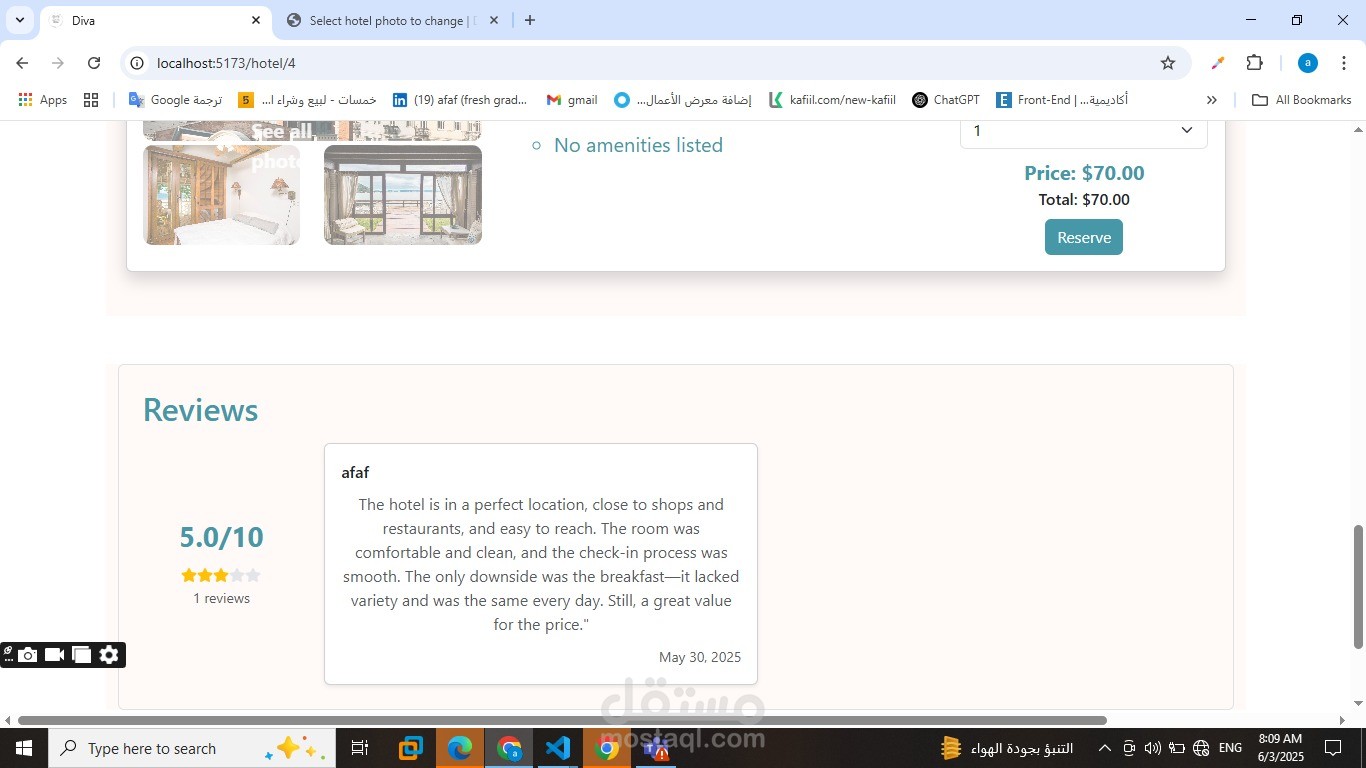Click the battery tray icon
Screen dimensions: 1366x768
[x=1177, y=748]
